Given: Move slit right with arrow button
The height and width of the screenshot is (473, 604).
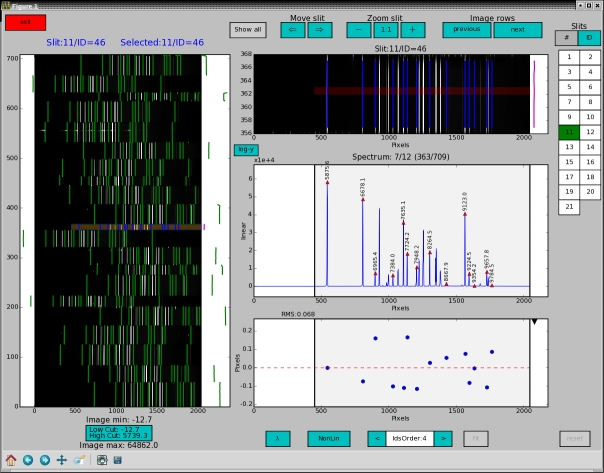Looking at the screenshot, I should point(318,30).
